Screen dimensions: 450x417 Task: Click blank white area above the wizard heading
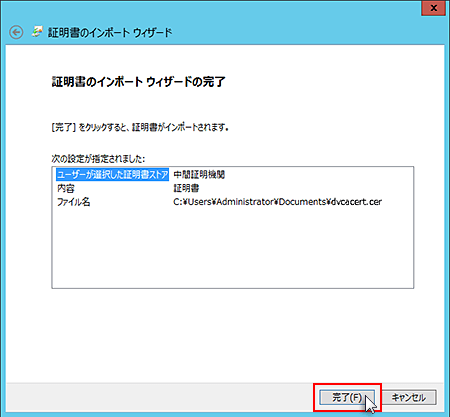(225, 59)
